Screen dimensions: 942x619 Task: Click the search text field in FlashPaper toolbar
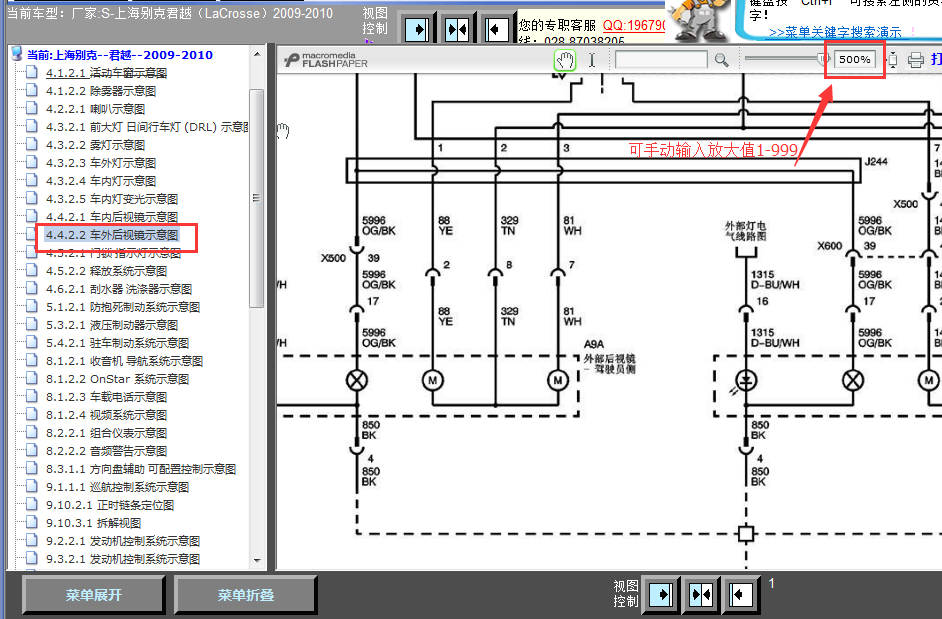pos(661,59)
